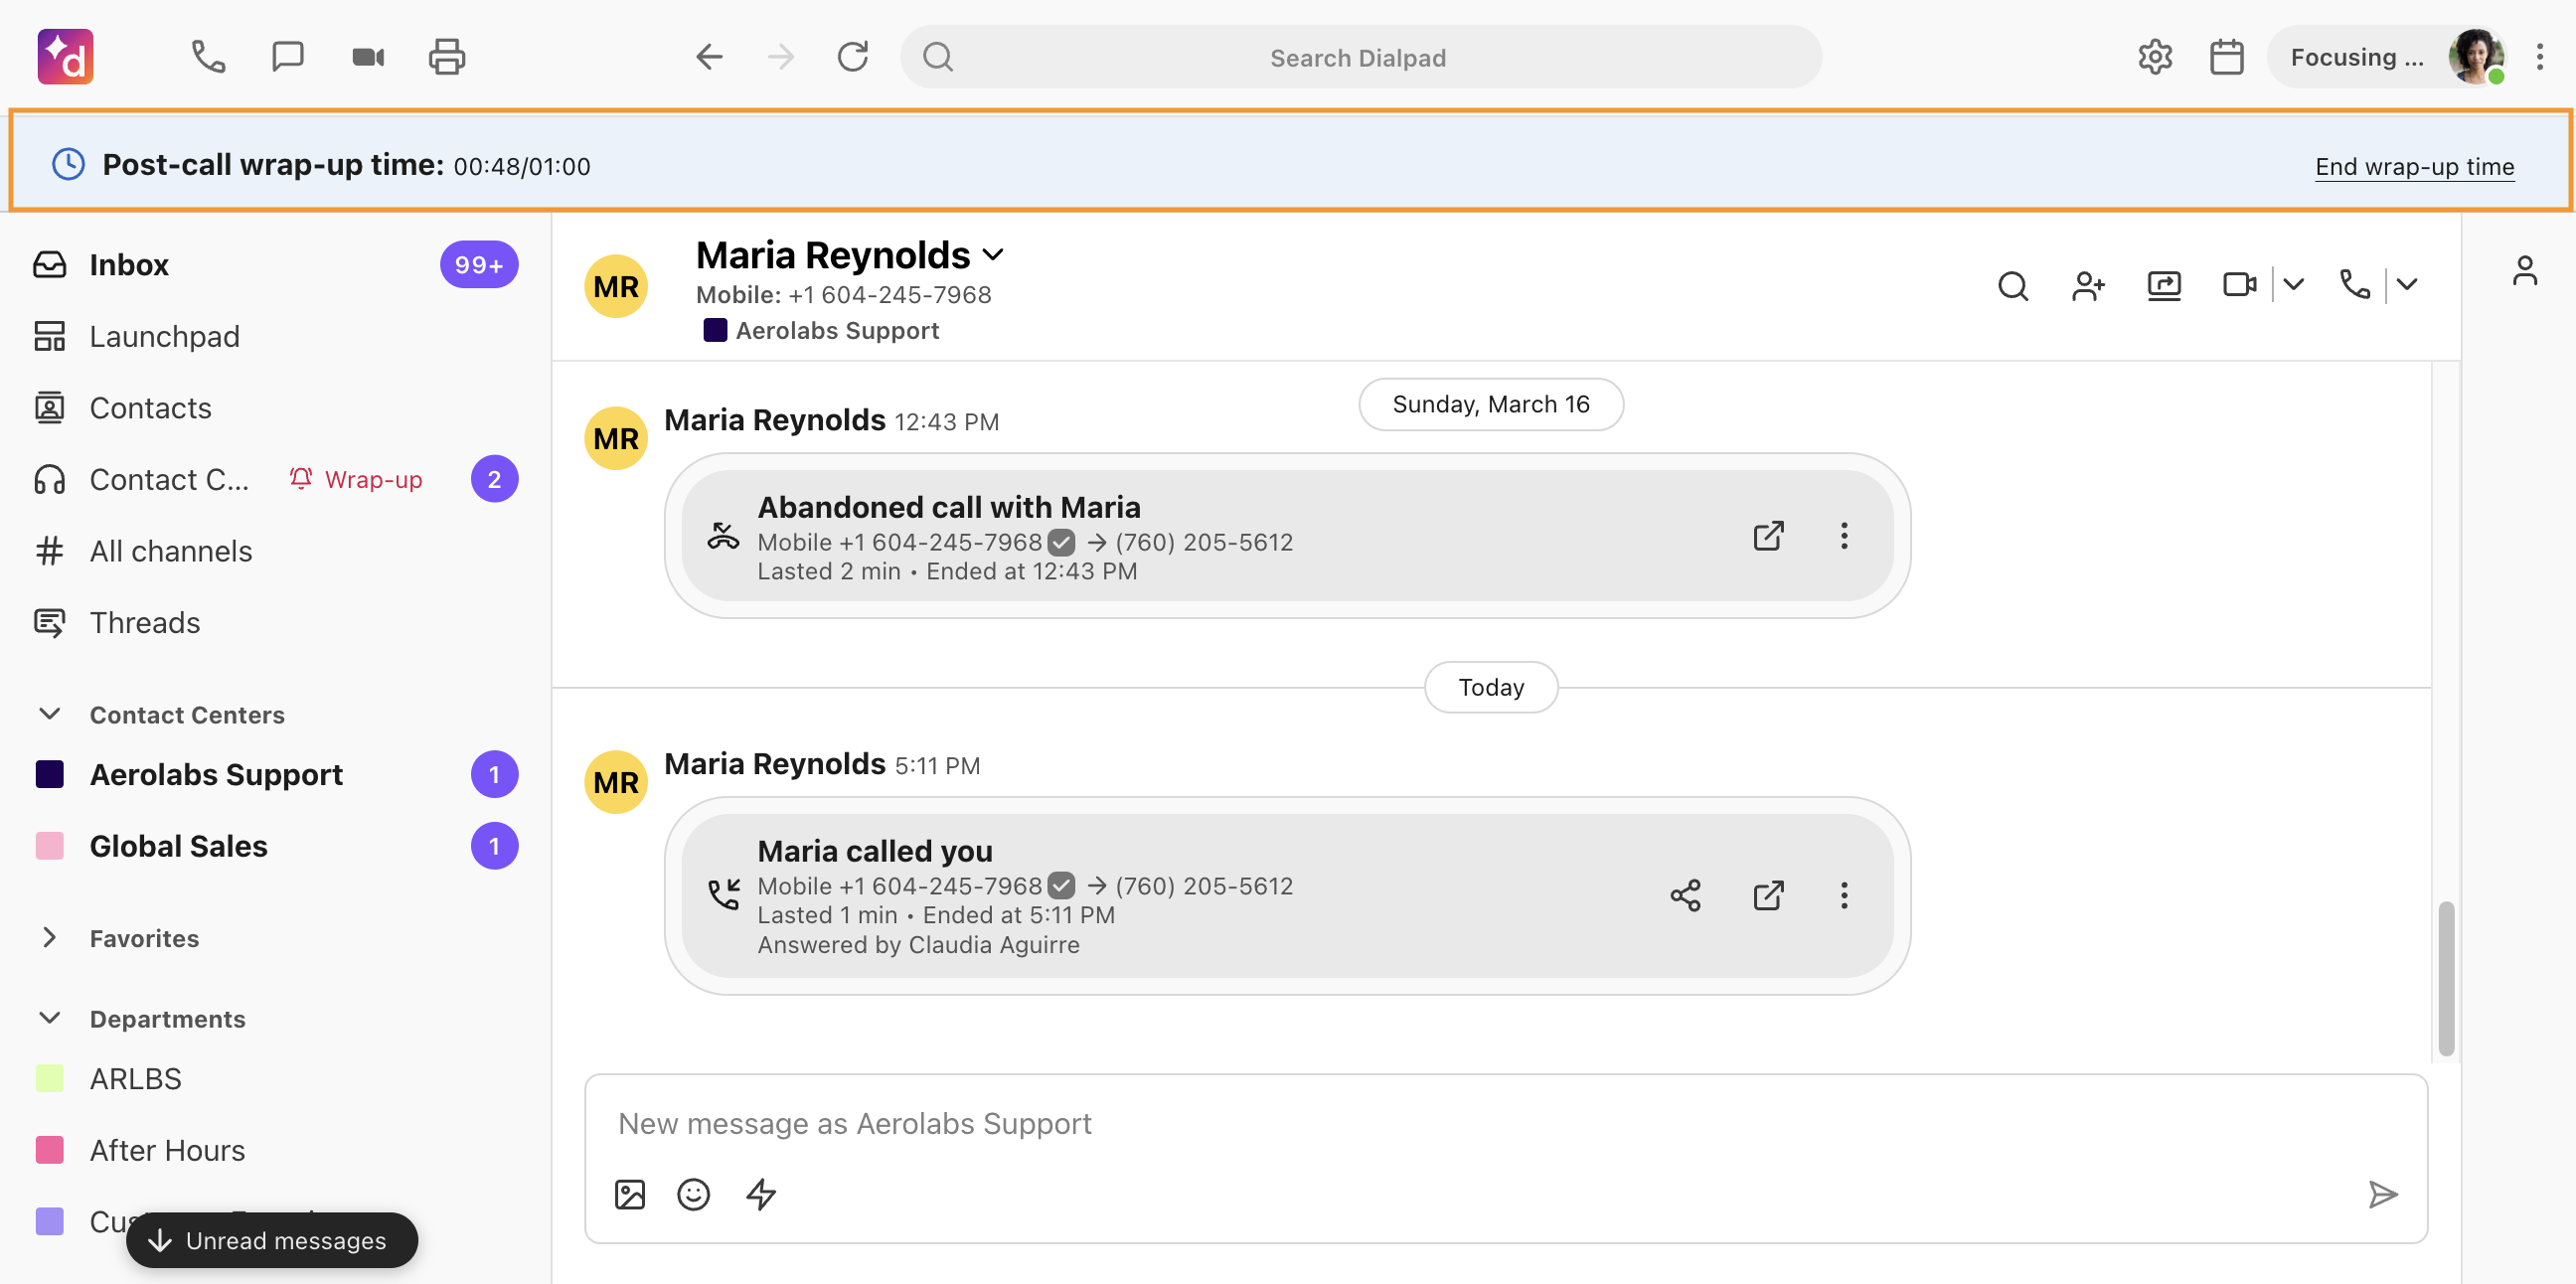Screen dimensions: 2576x1284
Task: Expand the Favorites section
Action: [x=49, y=938]
